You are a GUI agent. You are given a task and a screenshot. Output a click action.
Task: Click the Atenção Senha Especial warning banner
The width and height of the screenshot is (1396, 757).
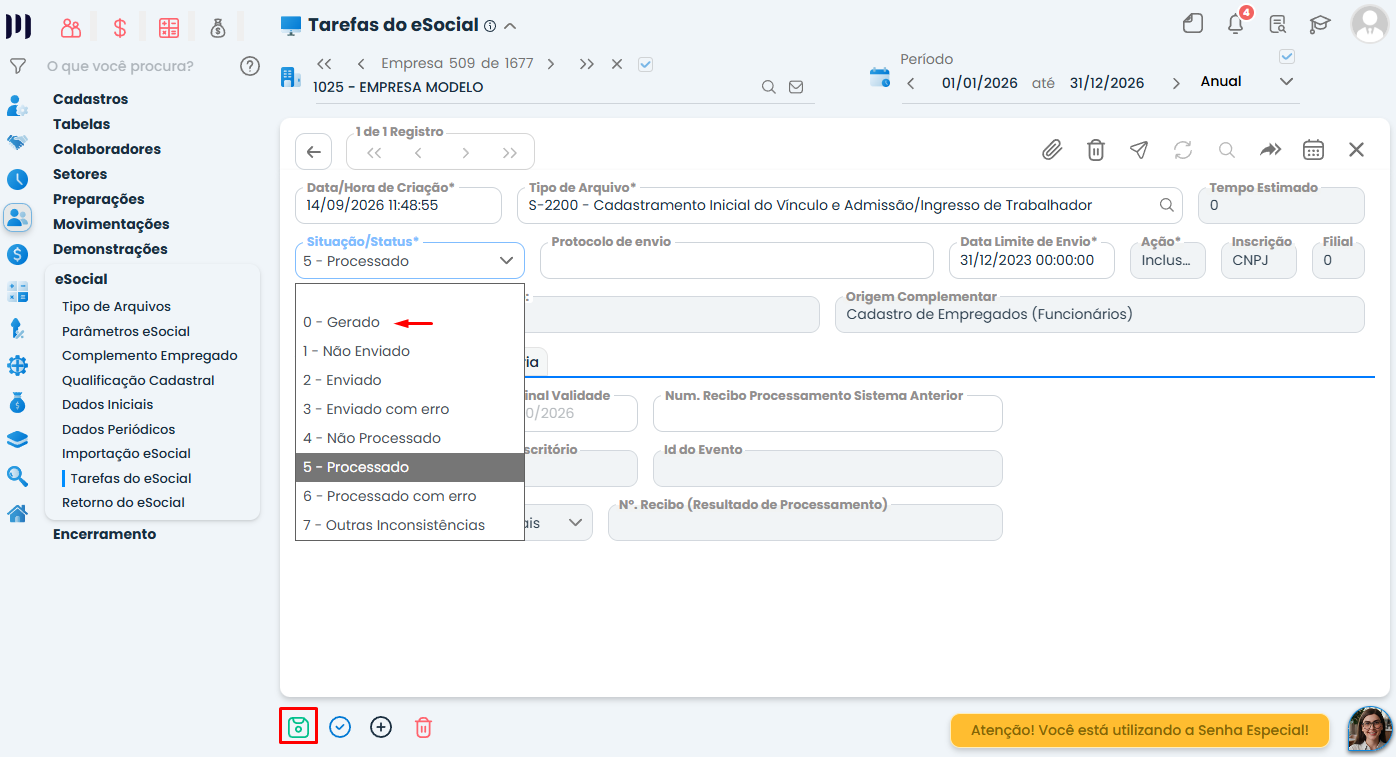point(1140,730)
